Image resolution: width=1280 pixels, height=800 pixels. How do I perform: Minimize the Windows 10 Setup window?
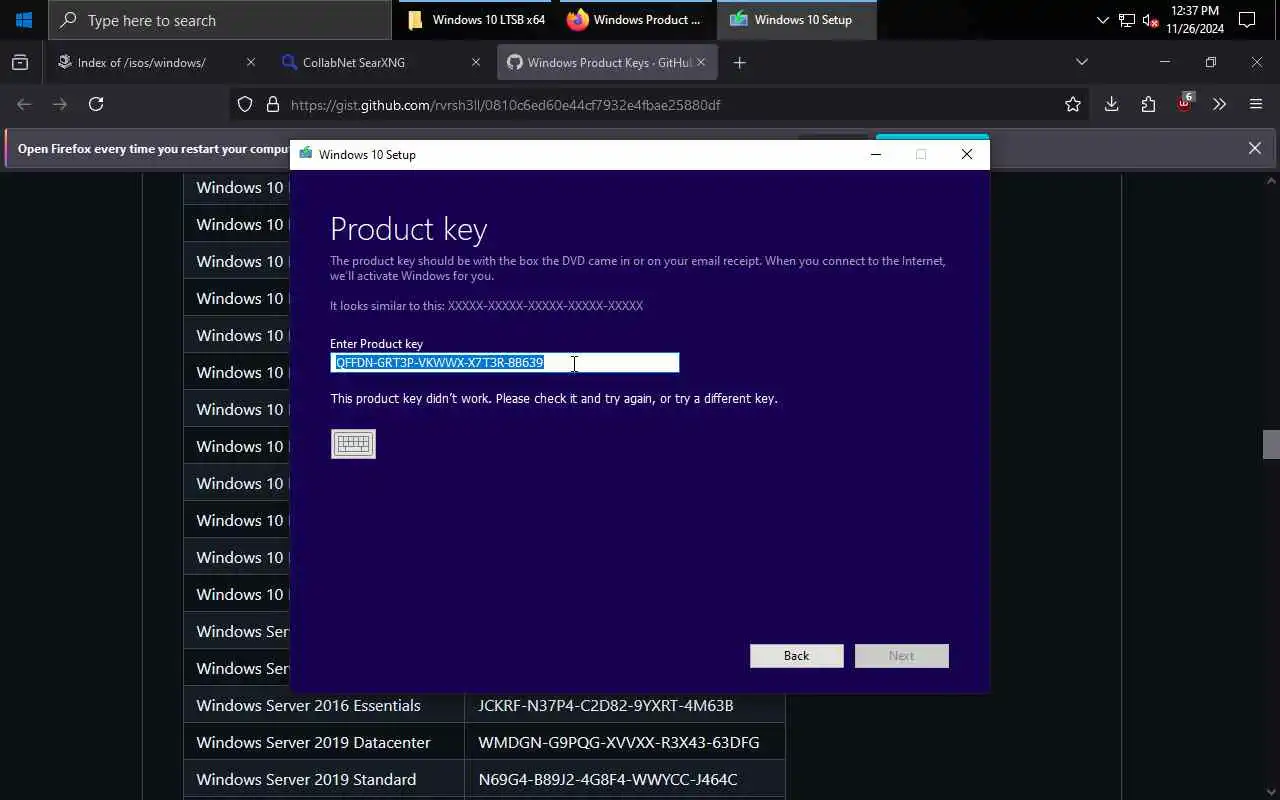(x=876, y=154)
